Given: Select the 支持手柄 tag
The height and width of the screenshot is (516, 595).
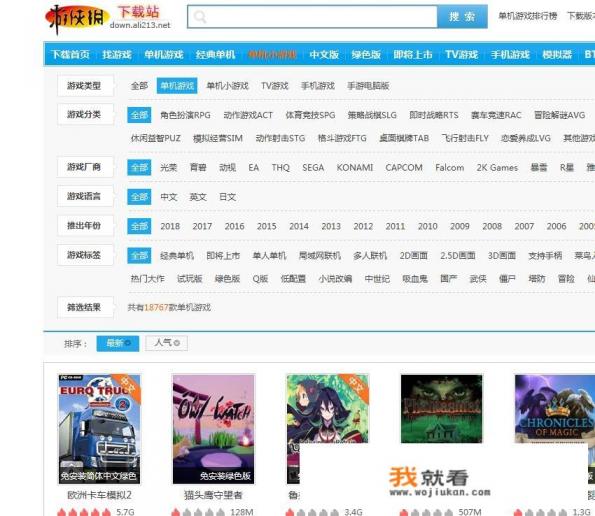Looking at the screenshot, I should pos(545,256).
